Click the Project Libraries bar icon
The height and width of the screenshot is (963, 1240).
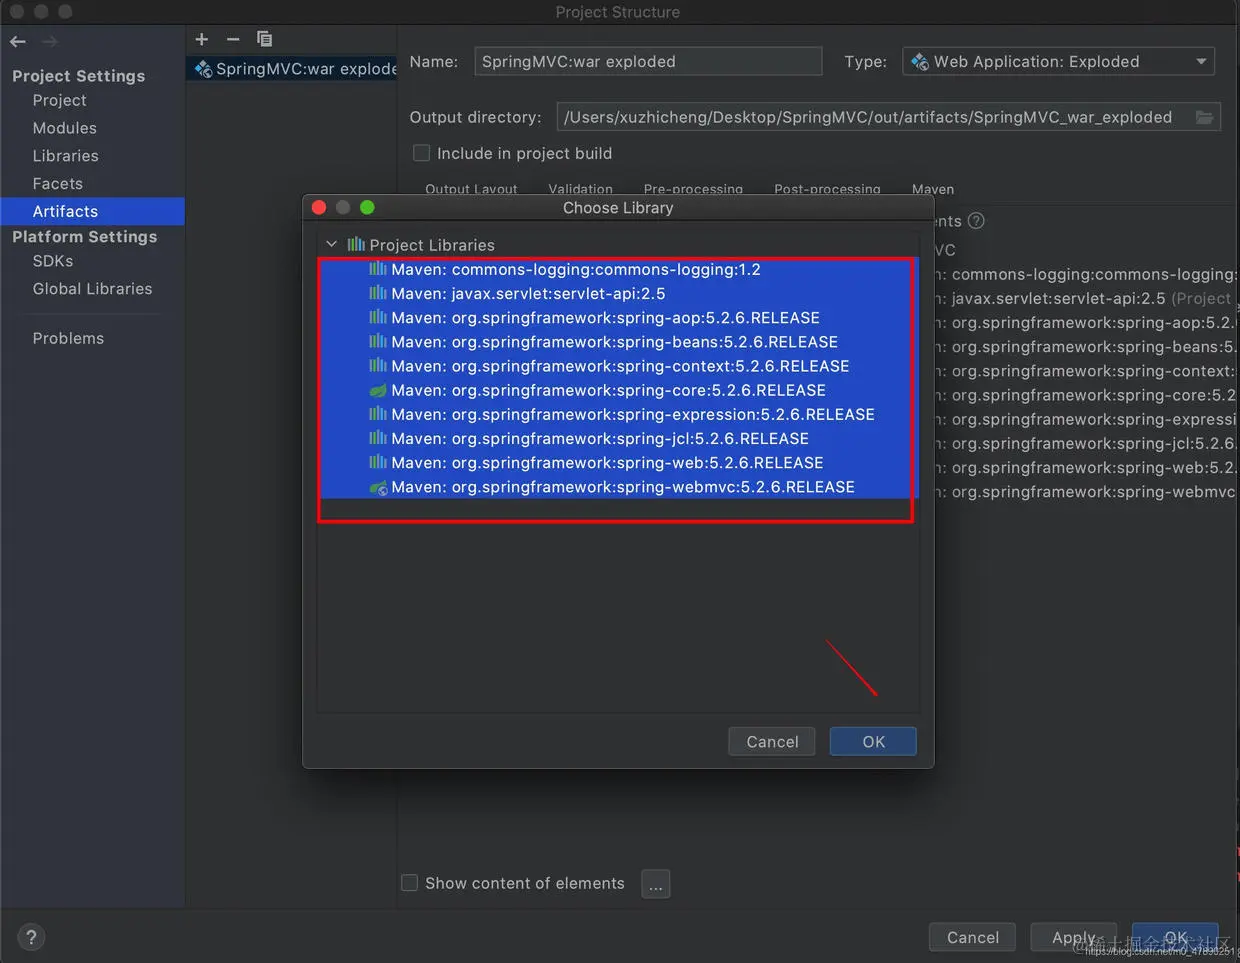(356, 244)
